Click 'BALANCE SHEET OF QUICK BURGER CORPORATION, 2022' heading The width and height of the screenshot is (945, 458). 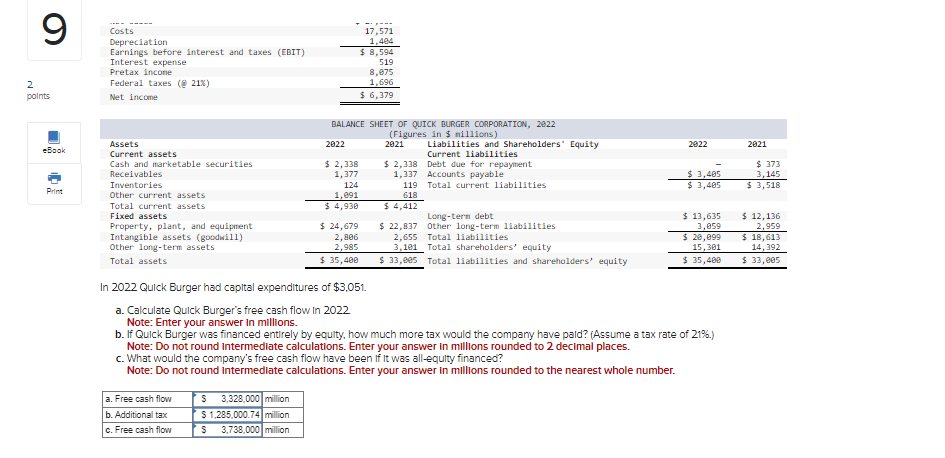tap(444, 124)
